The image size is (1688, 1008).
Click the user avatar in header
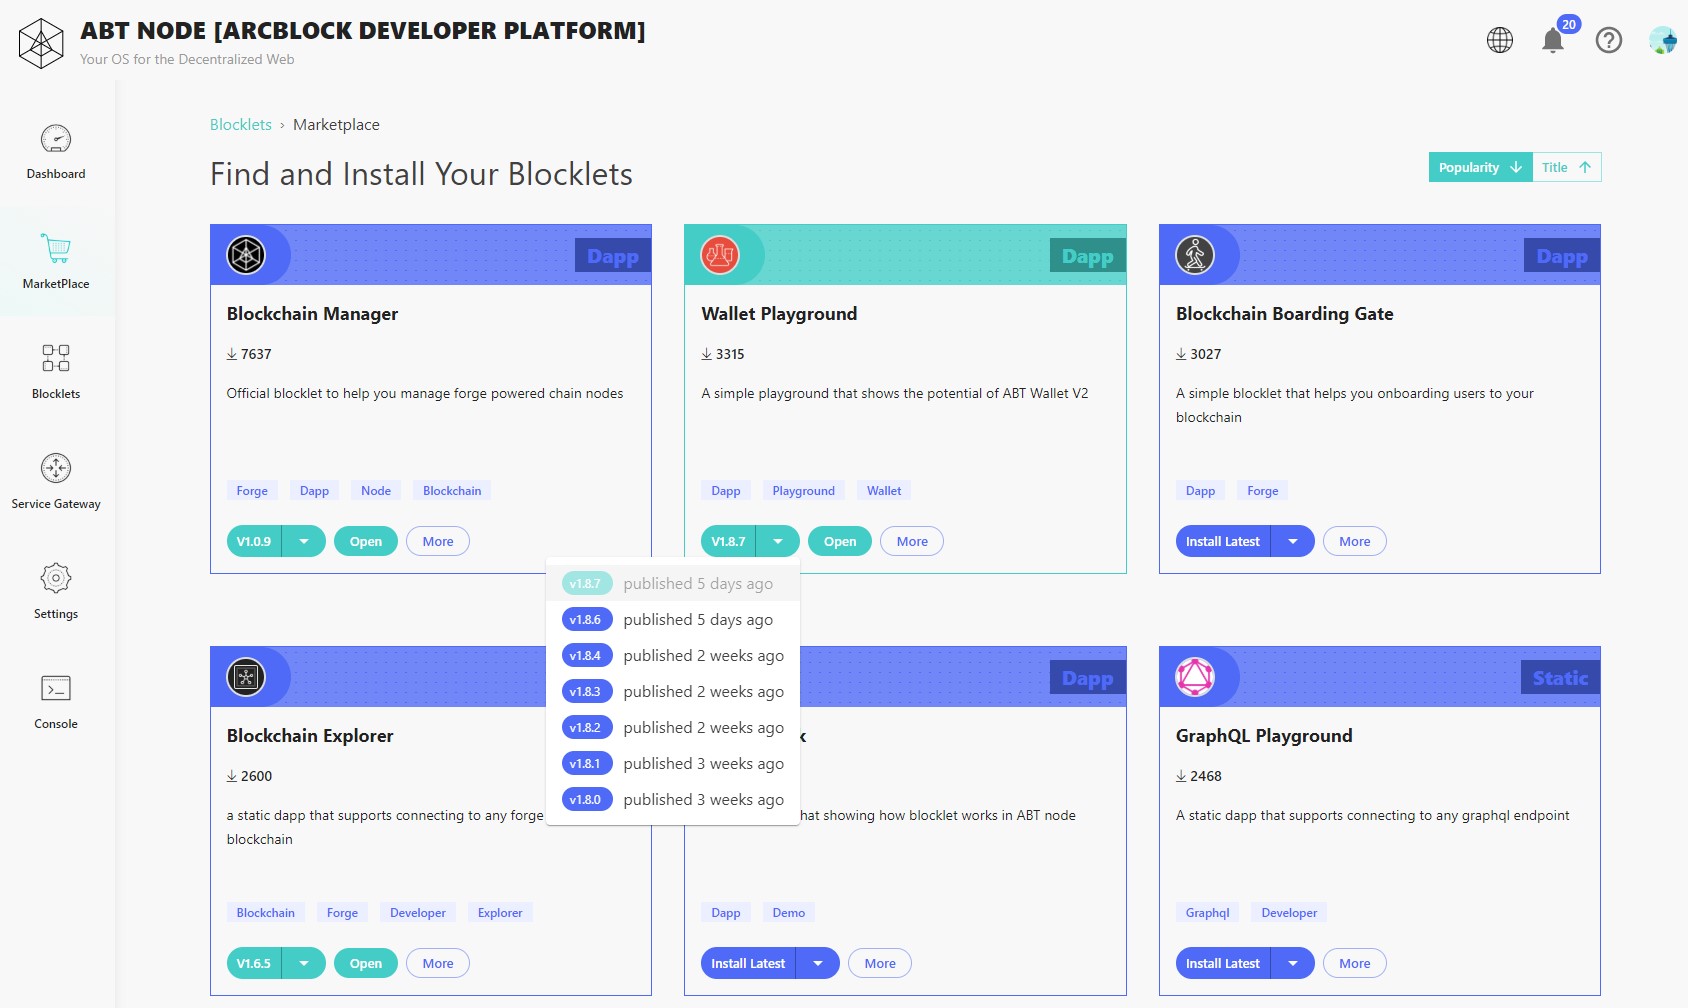[1662, 41]
